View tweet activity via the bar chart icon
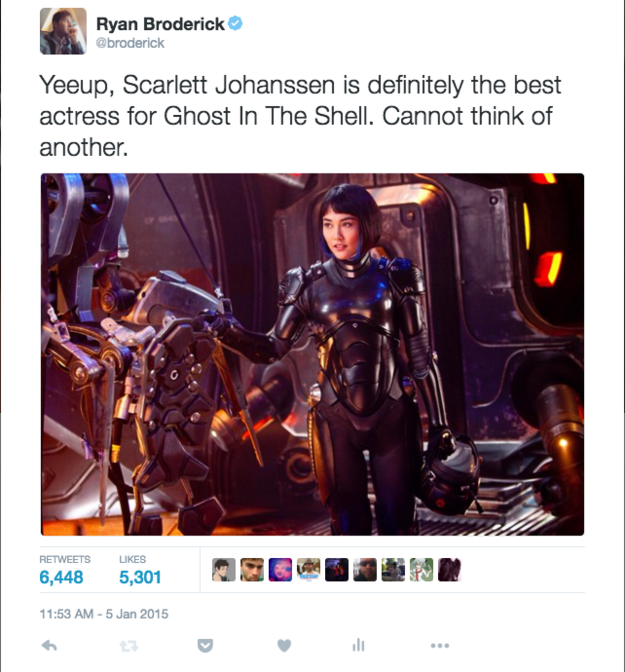Viewport: 625px width, 672px height. click(x=358, y=645)
